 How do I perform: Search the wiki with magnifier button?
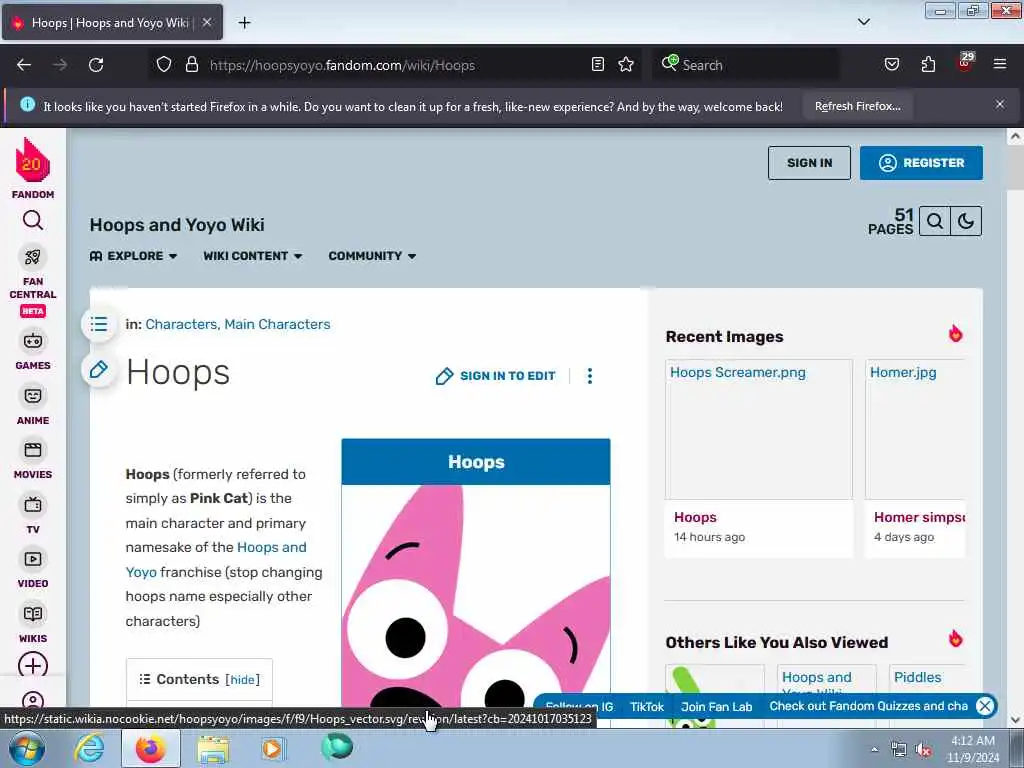(x=935, y=221)
